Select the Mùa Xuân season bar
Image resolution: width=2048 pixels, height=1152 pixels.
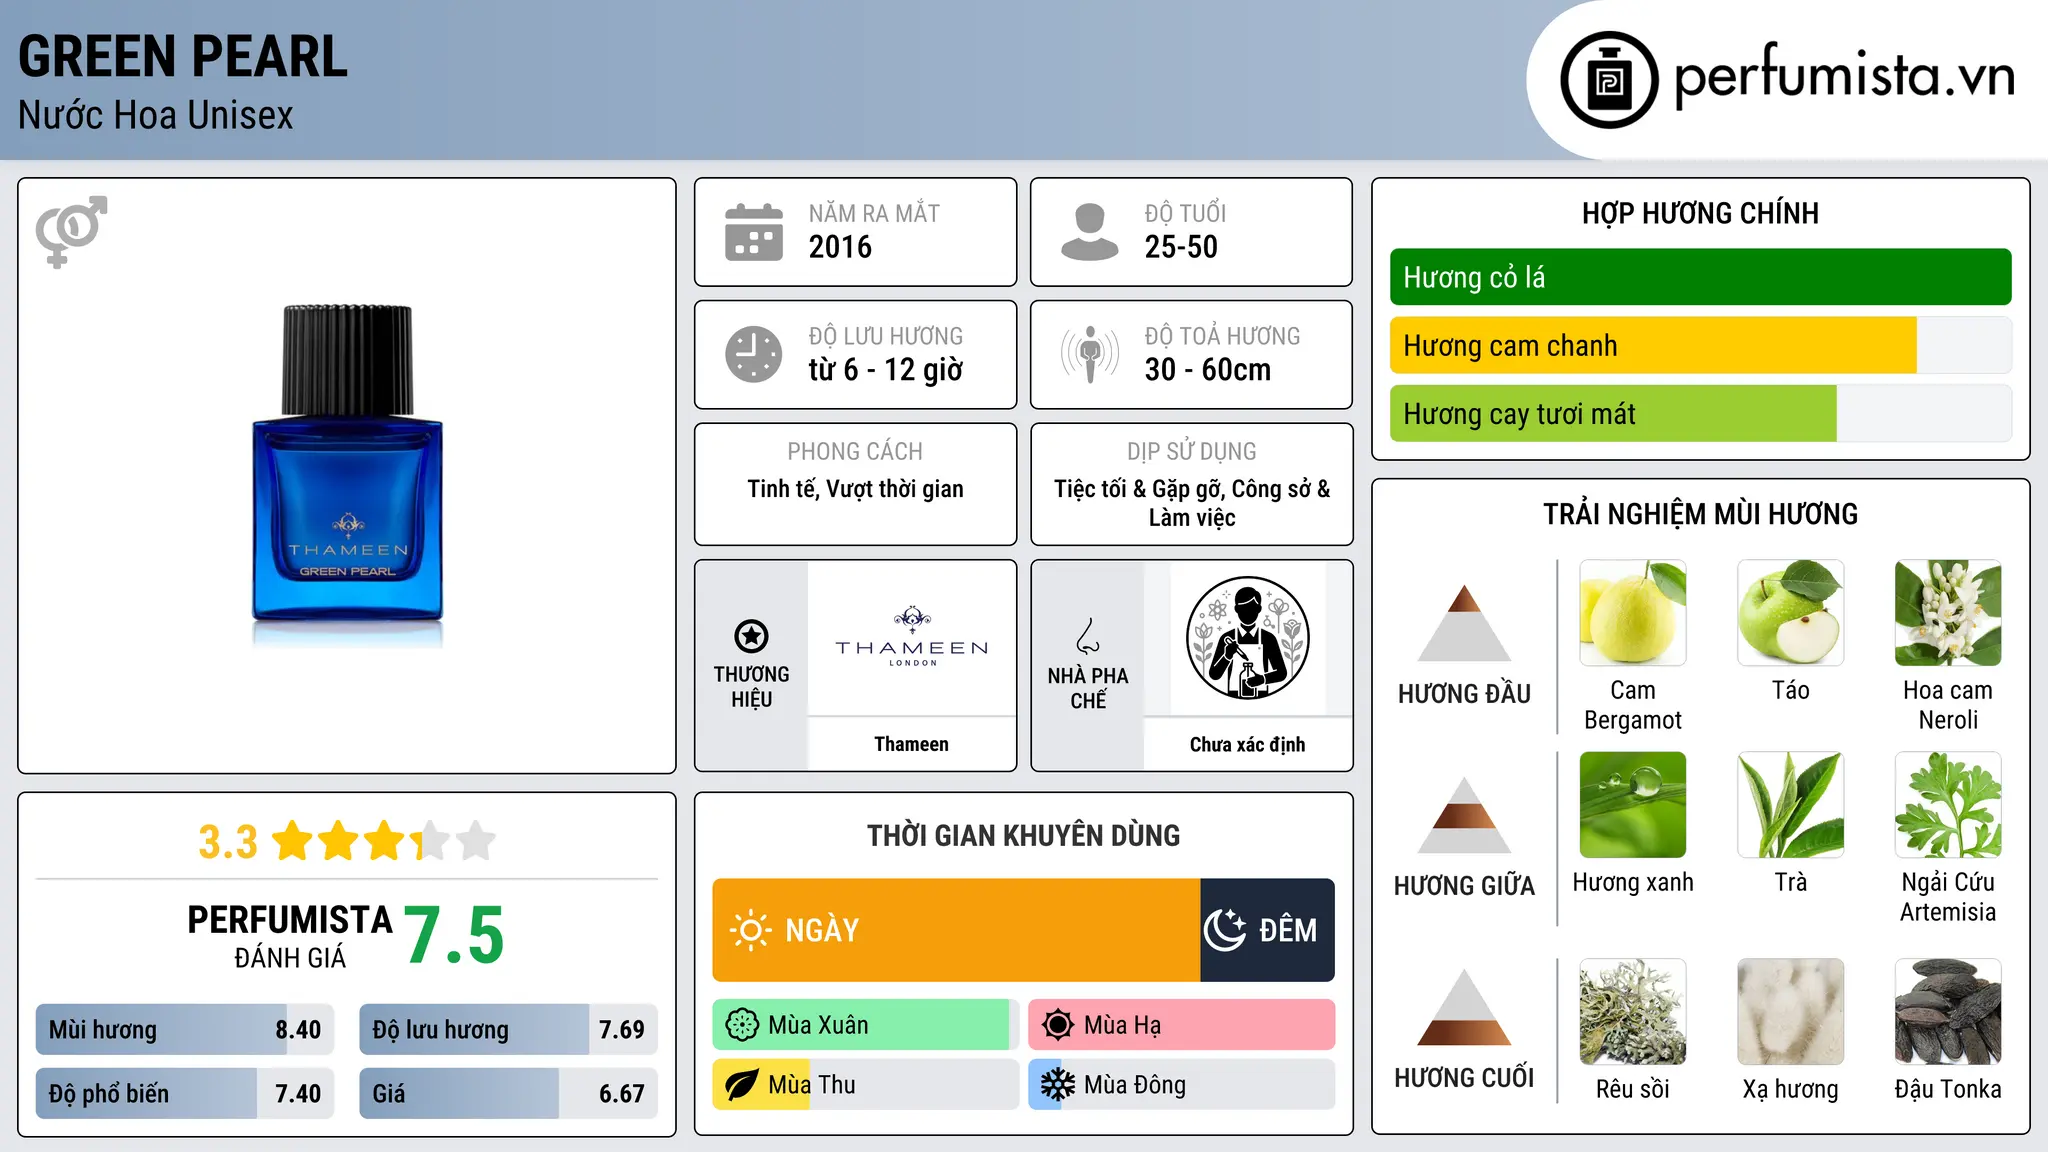tap(865, 1025)
